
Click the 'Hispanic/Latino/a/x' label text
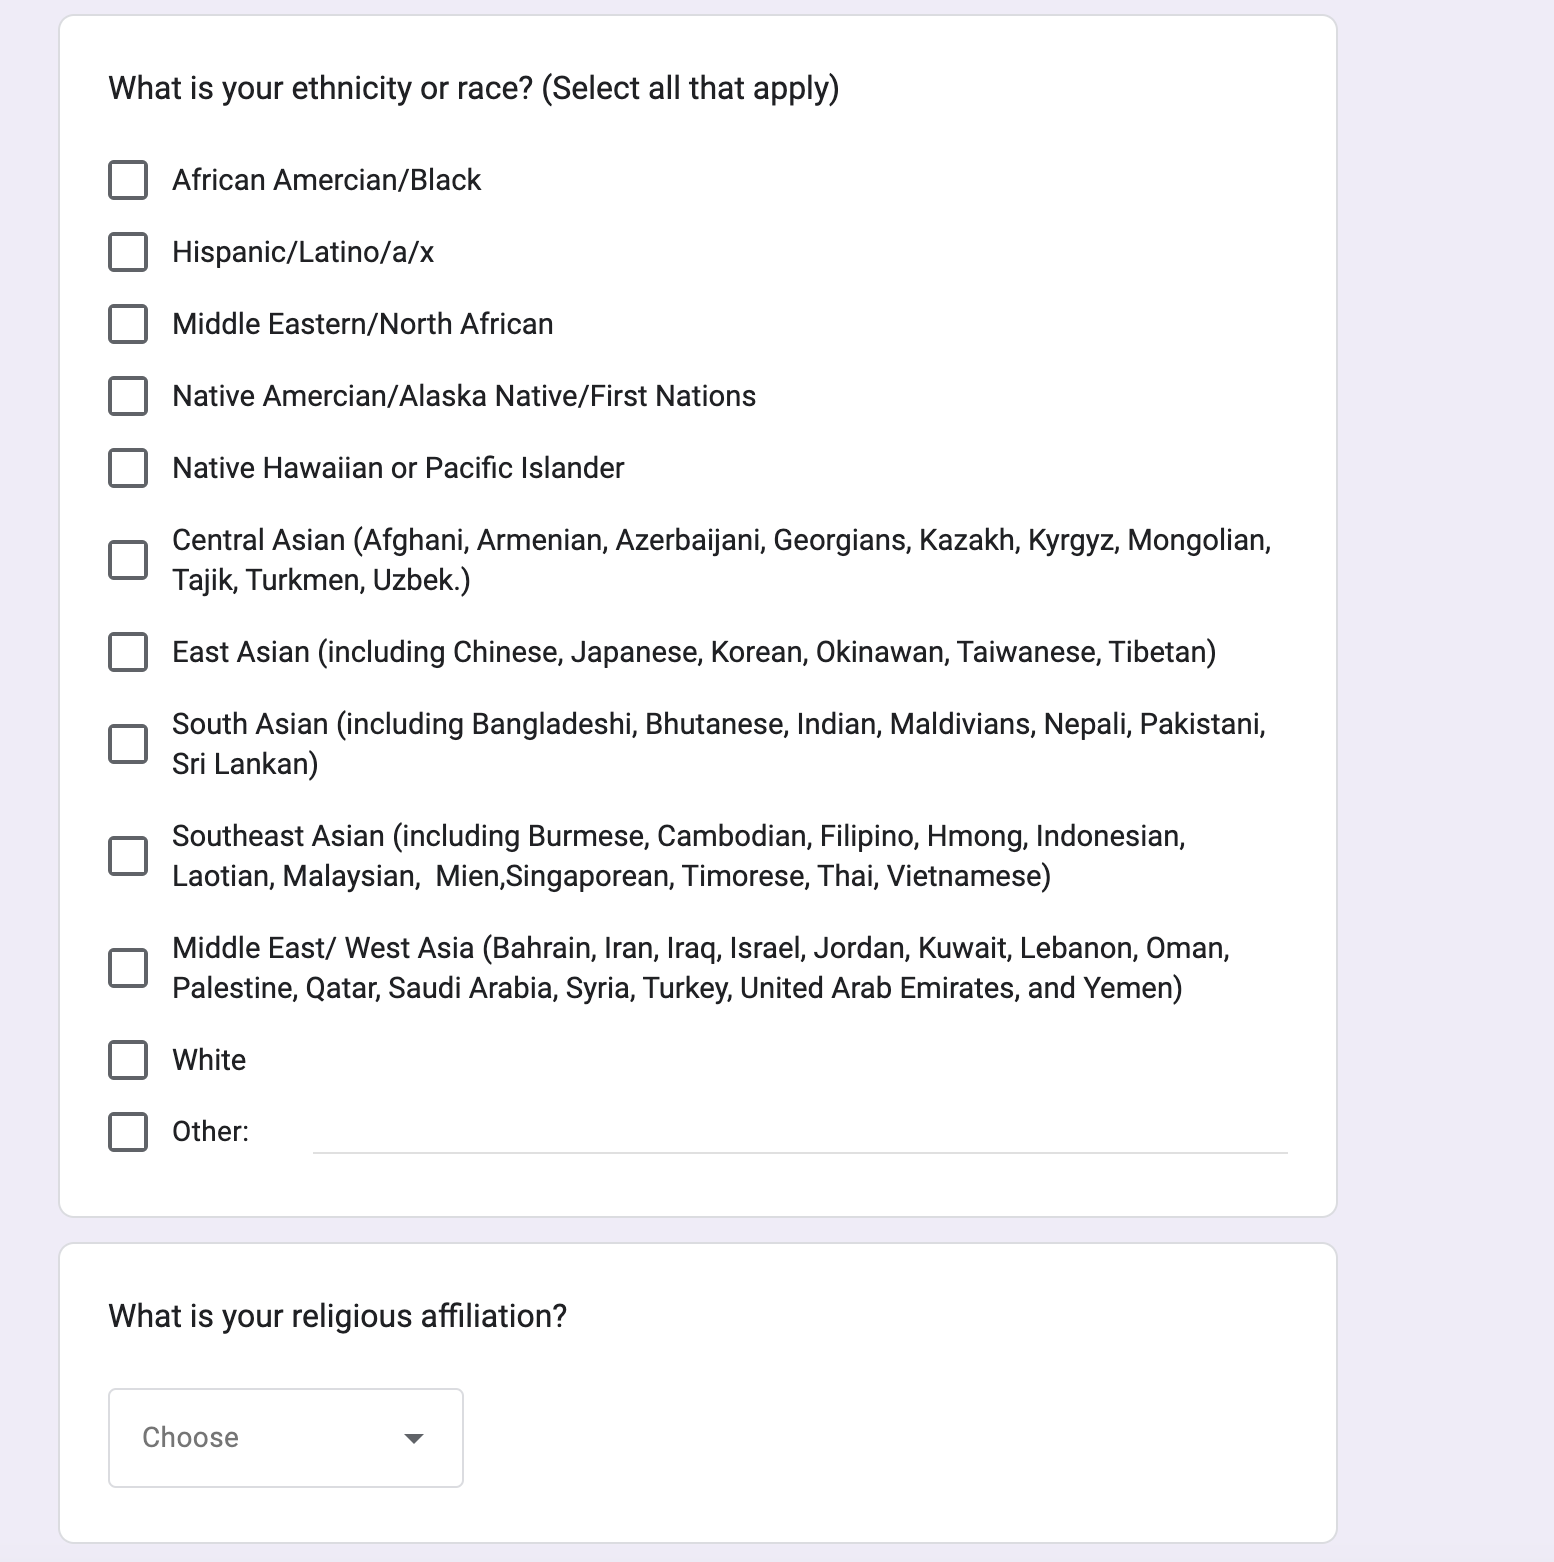[x=303, y=252]
